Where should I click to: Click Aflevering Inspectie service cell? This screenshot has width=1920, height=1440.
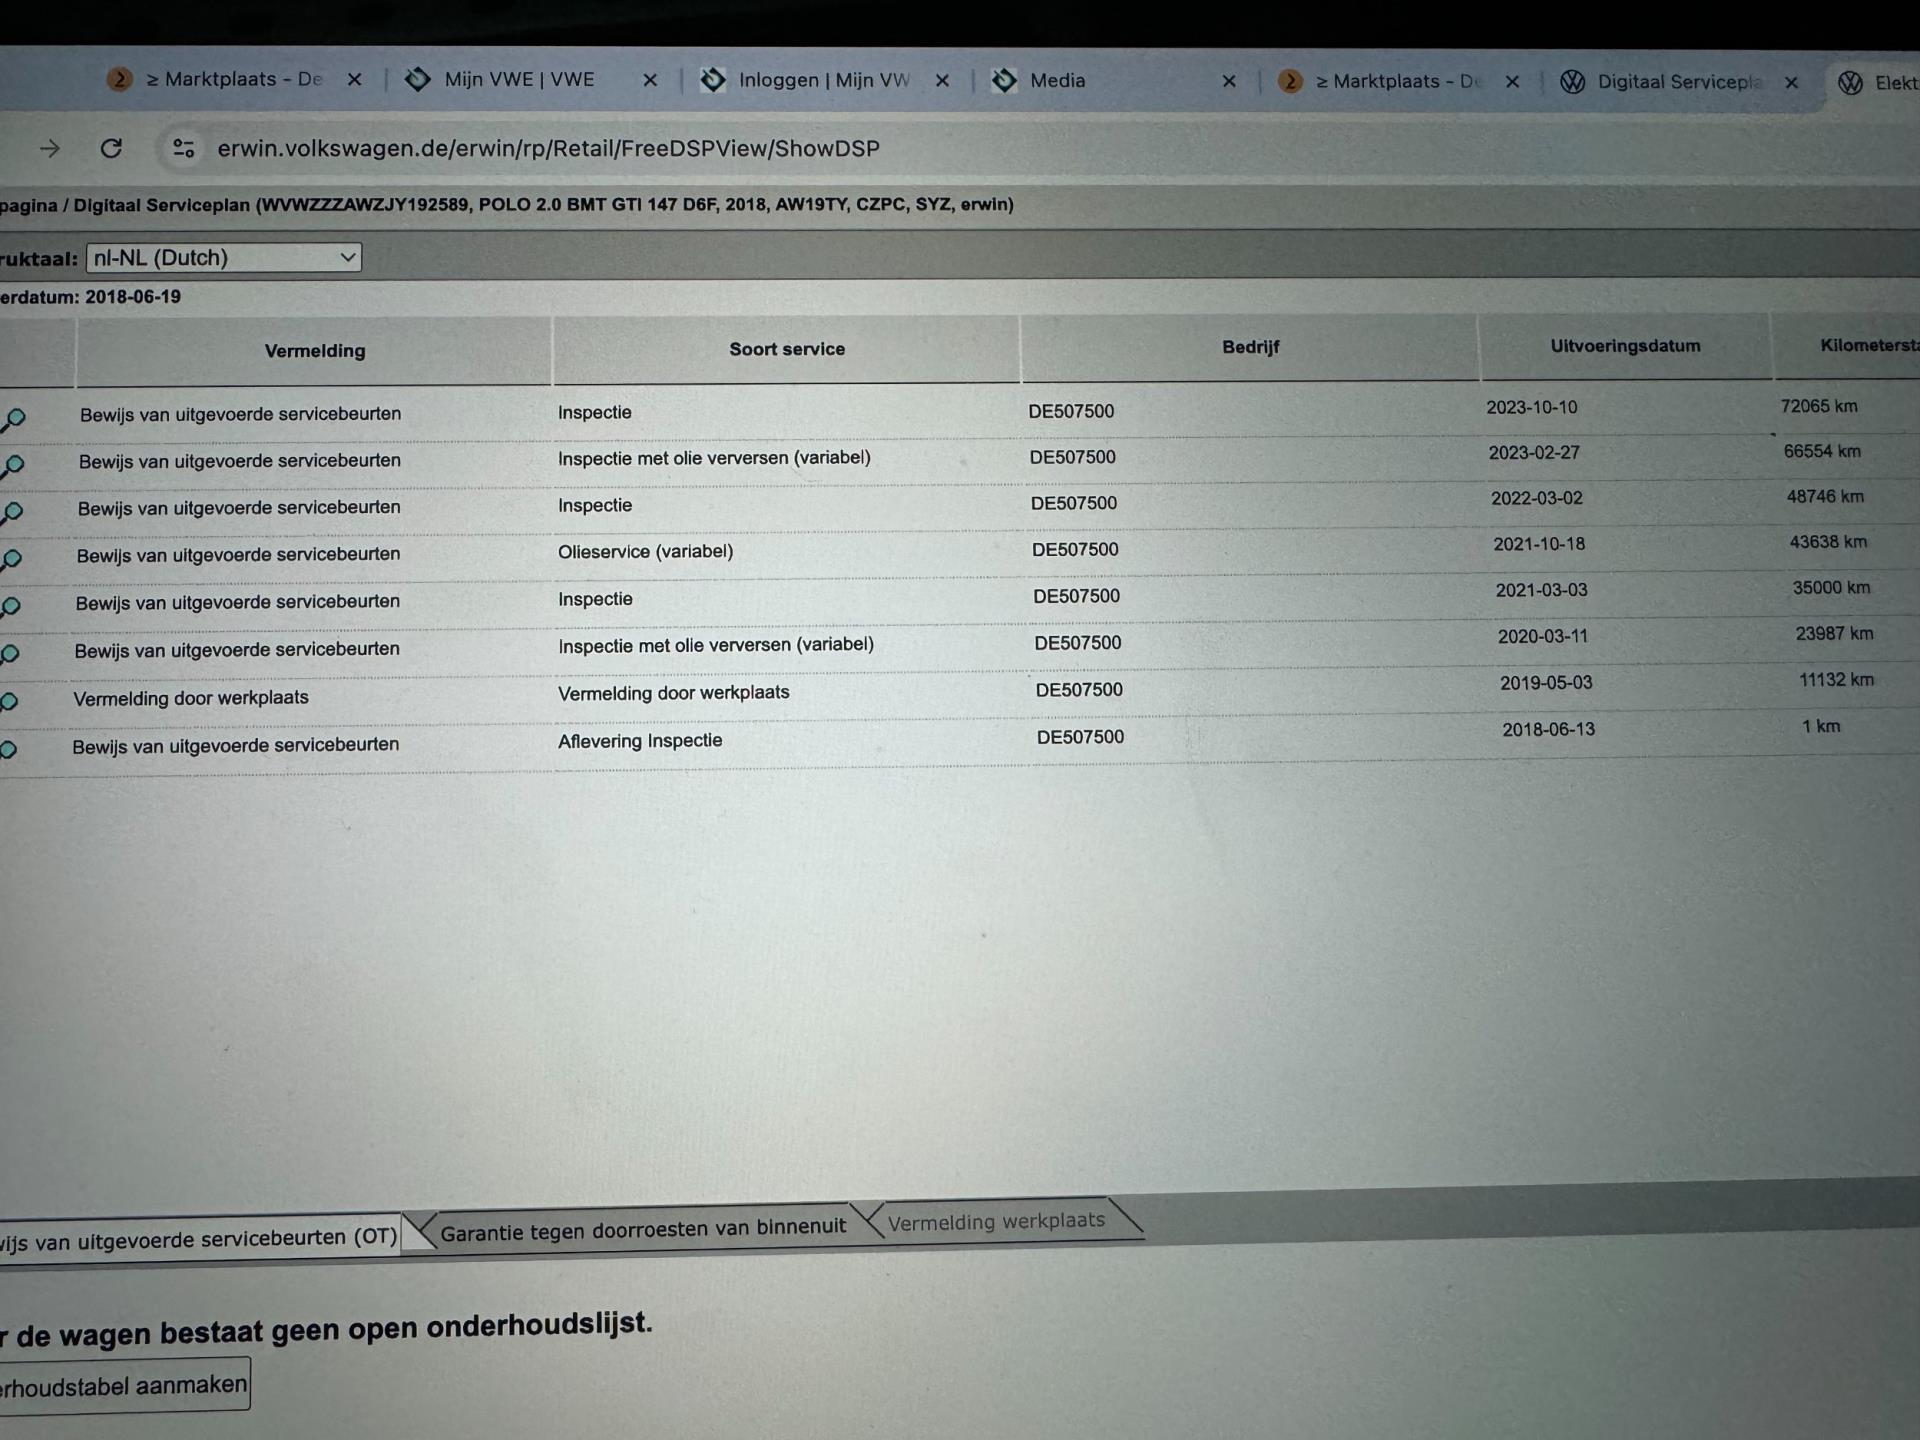point(640,741)
